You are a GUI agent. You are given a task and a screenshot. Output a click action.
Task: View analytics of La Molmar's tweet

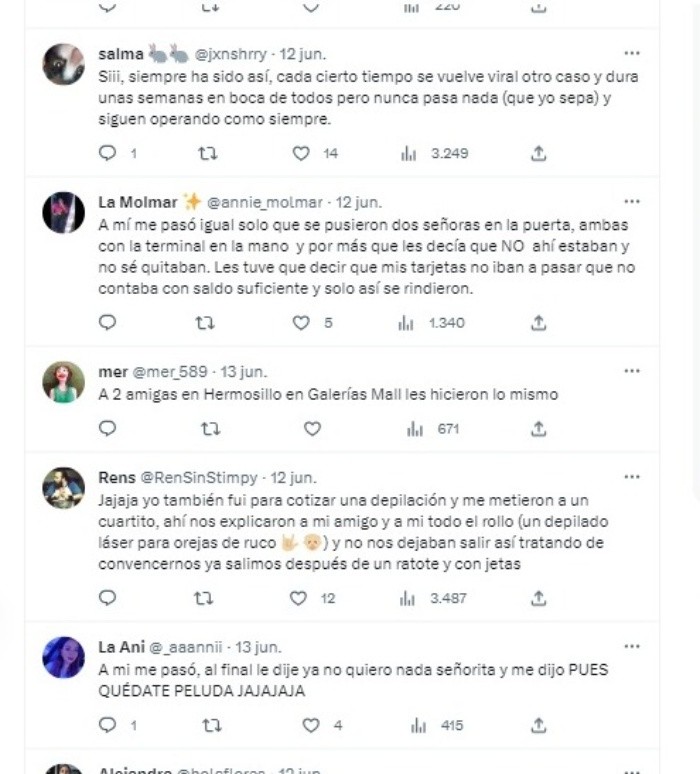point(410,323)
